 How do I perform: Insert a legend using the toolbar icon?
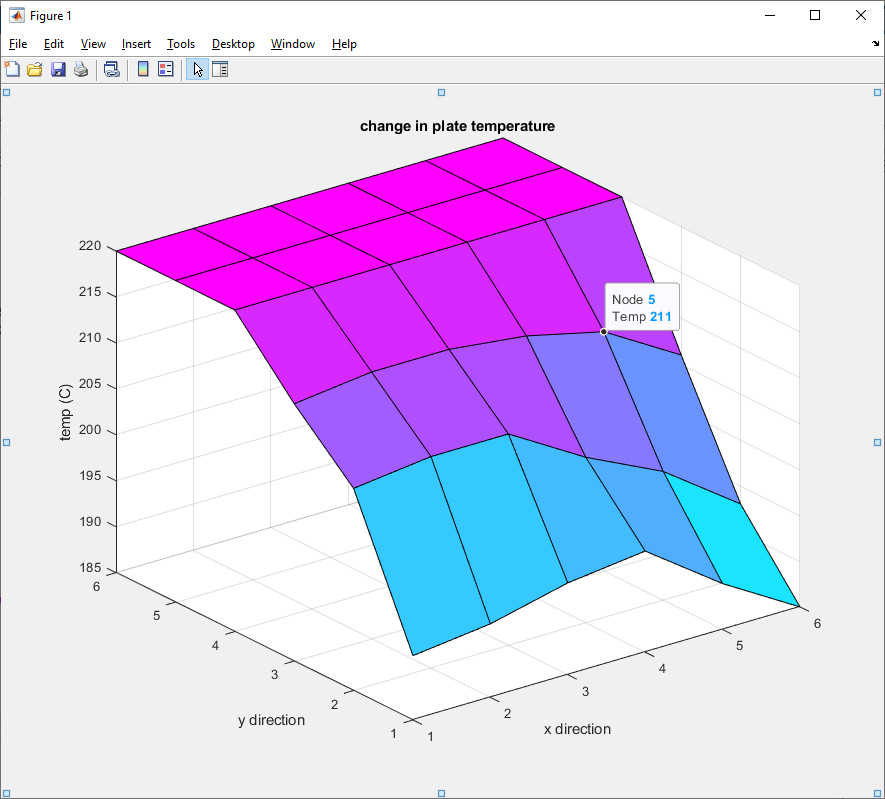(167, 69)
